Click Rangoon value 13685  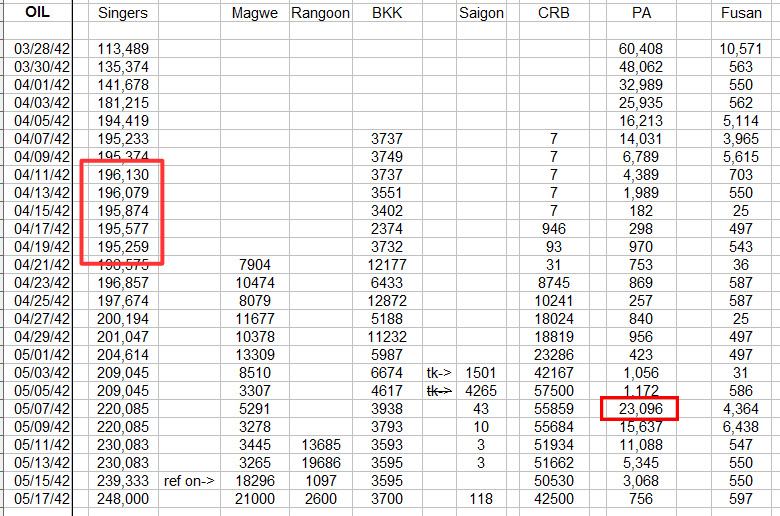point(321,445)
